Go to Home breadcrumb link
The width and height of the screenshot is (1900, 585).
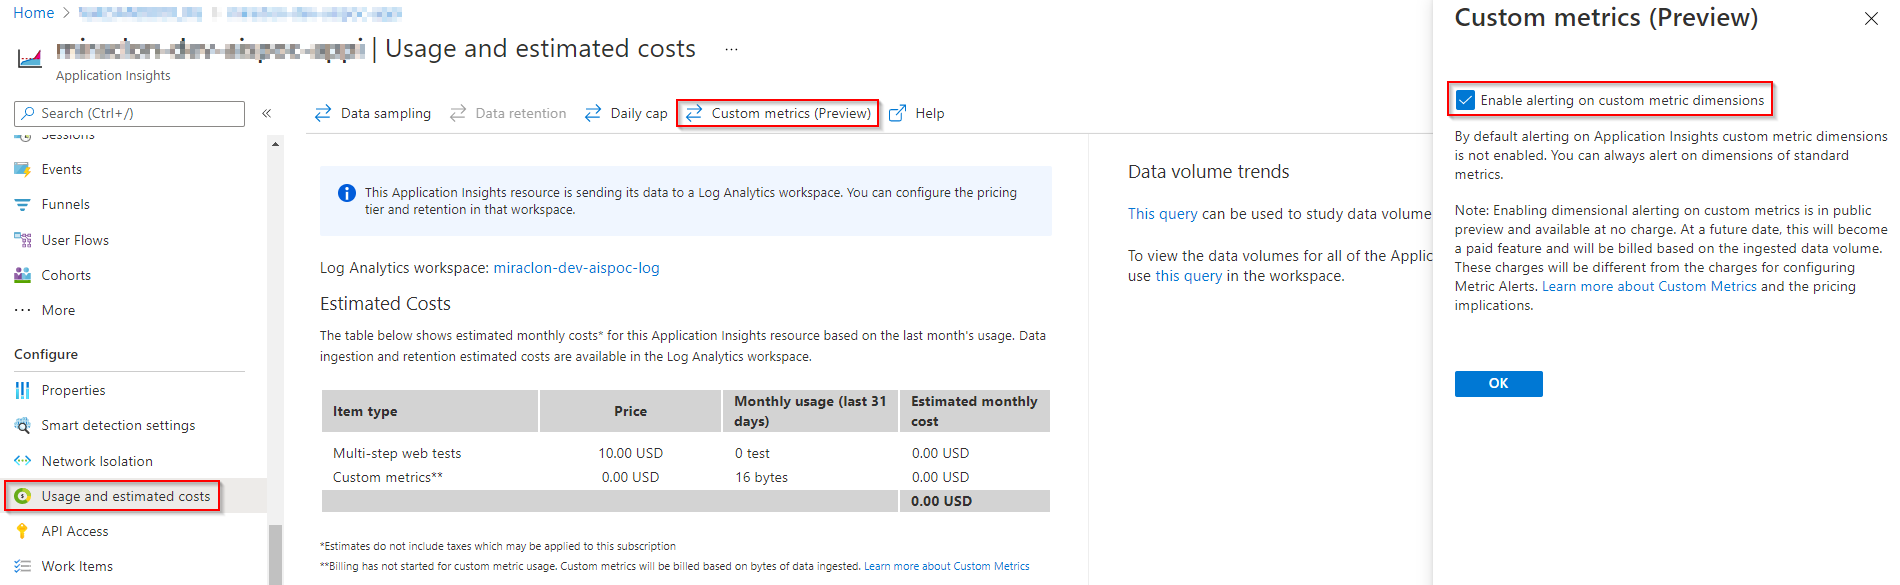[33, 13]
